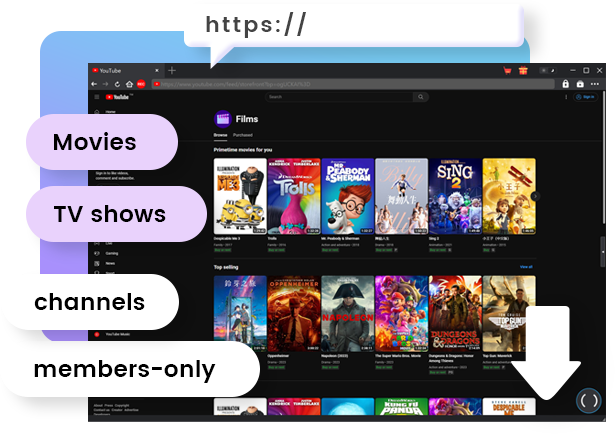Reload the page with the refresh icon
The height and width of the screenshot is (434, 615).
point(117,84)
